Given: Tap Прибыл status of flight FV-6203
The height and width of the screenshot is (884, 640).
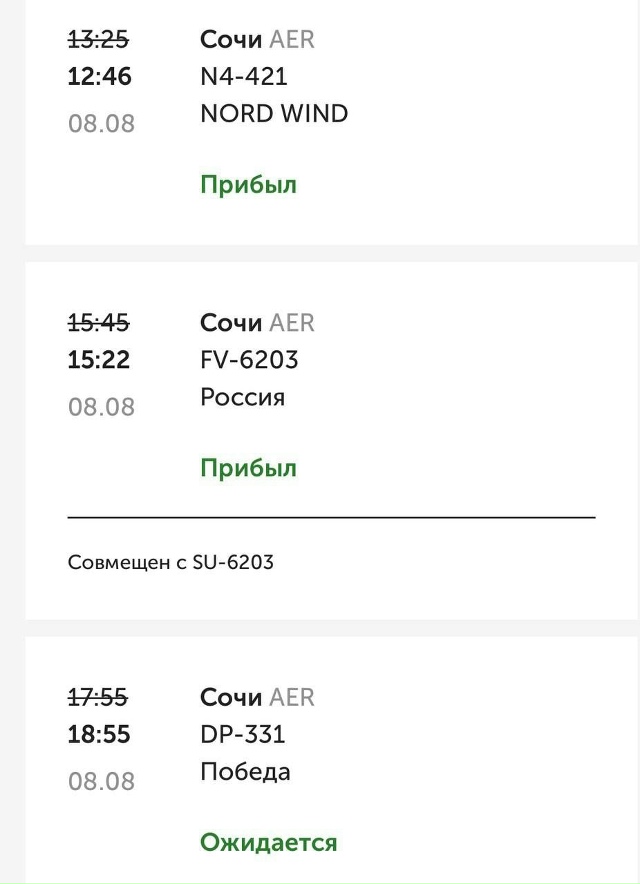Looking at the screenshot, I should click(248, 468).
